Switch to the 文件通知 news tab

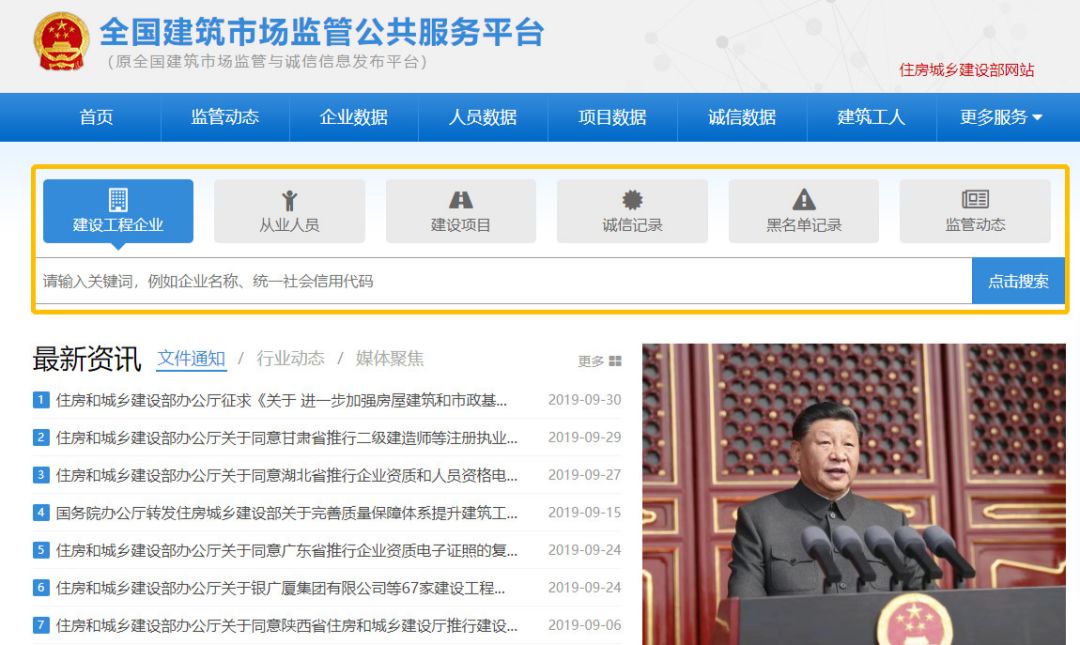click(x=191, y=358)
